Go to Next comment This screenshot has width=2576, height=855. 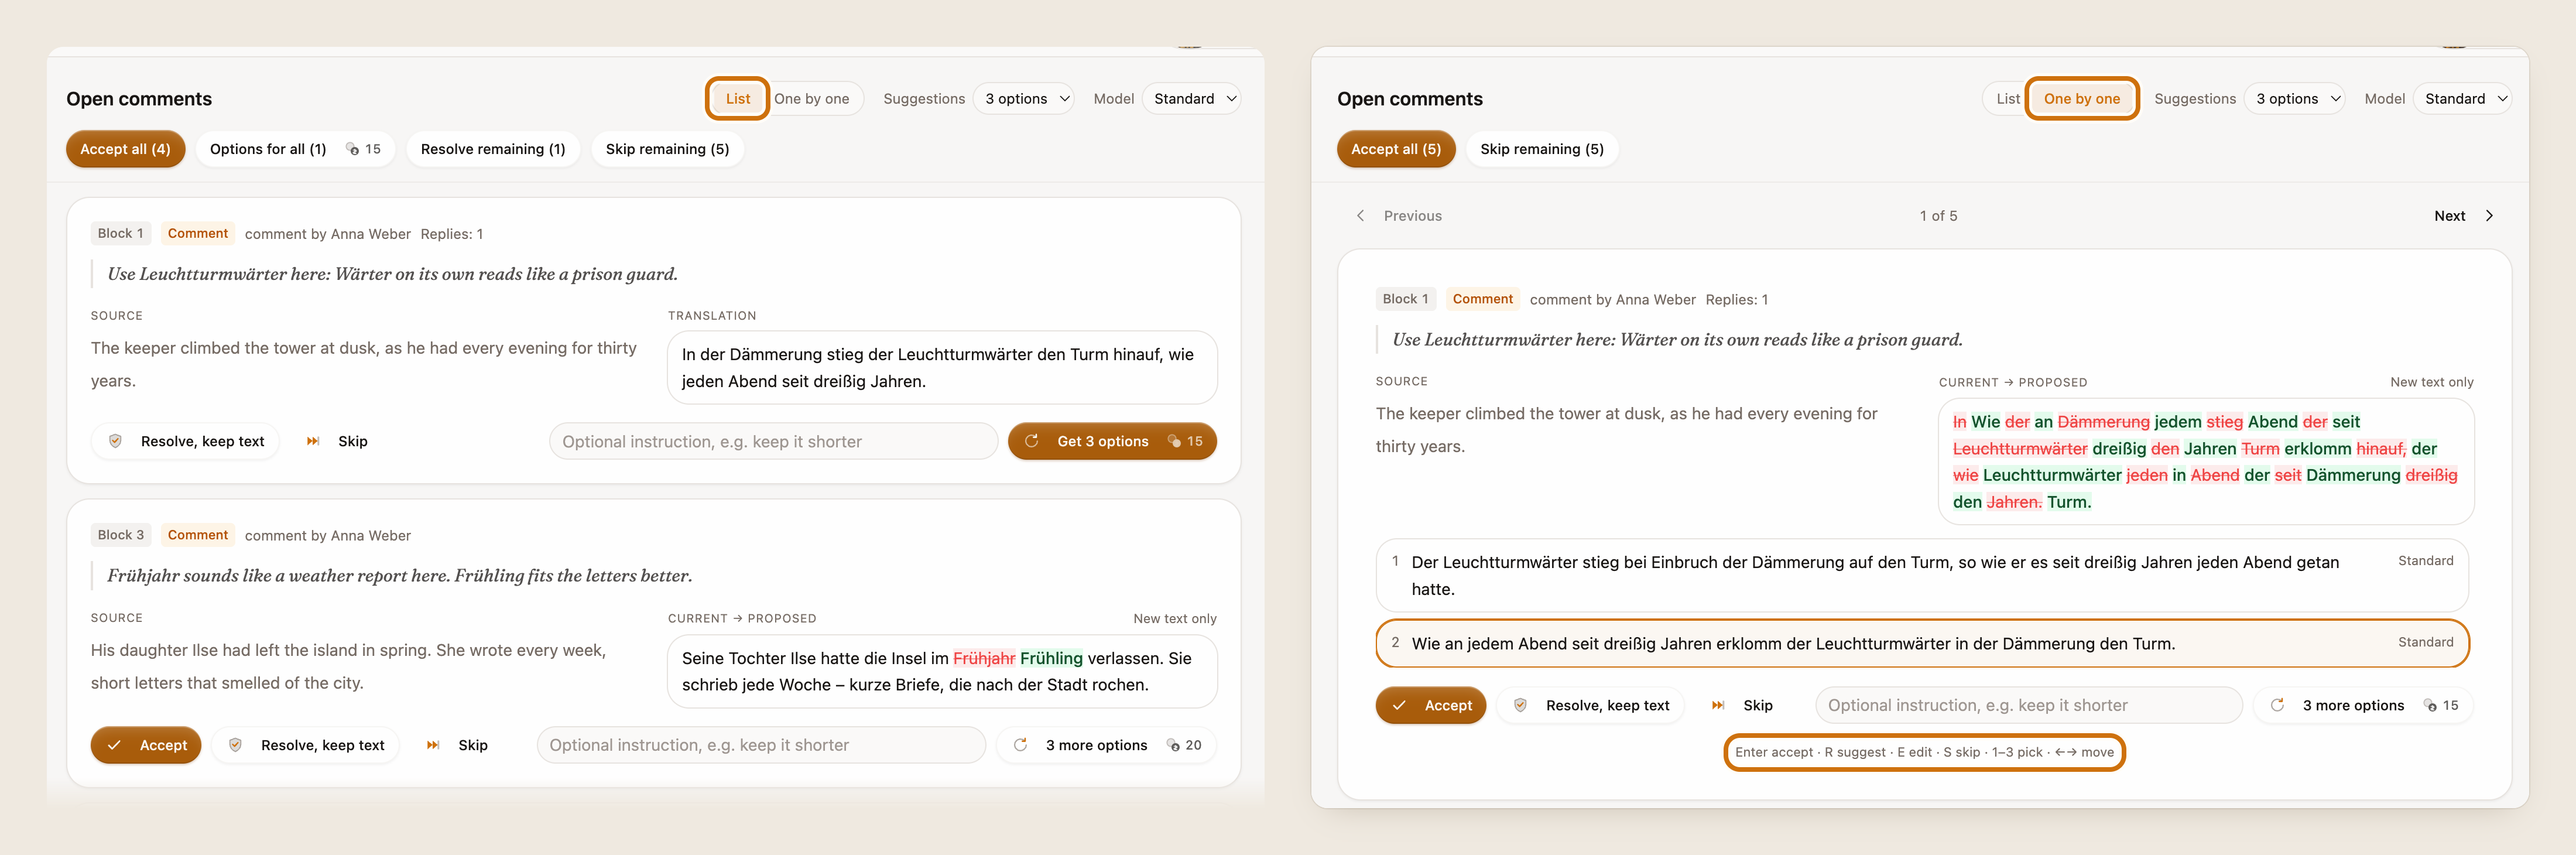coord(2465,215)
